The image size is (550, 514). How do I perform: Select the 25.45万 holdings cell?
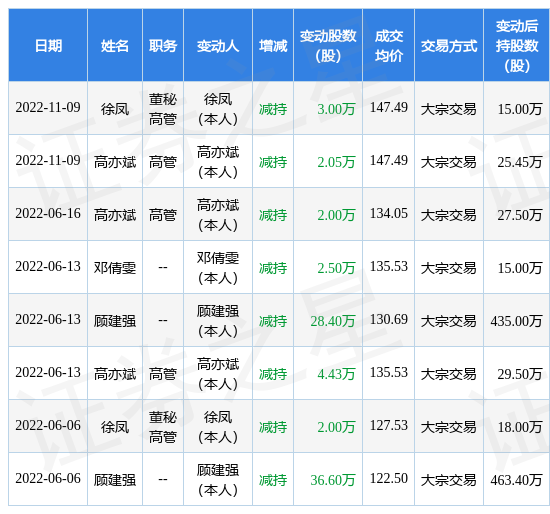tap(520, 162)
